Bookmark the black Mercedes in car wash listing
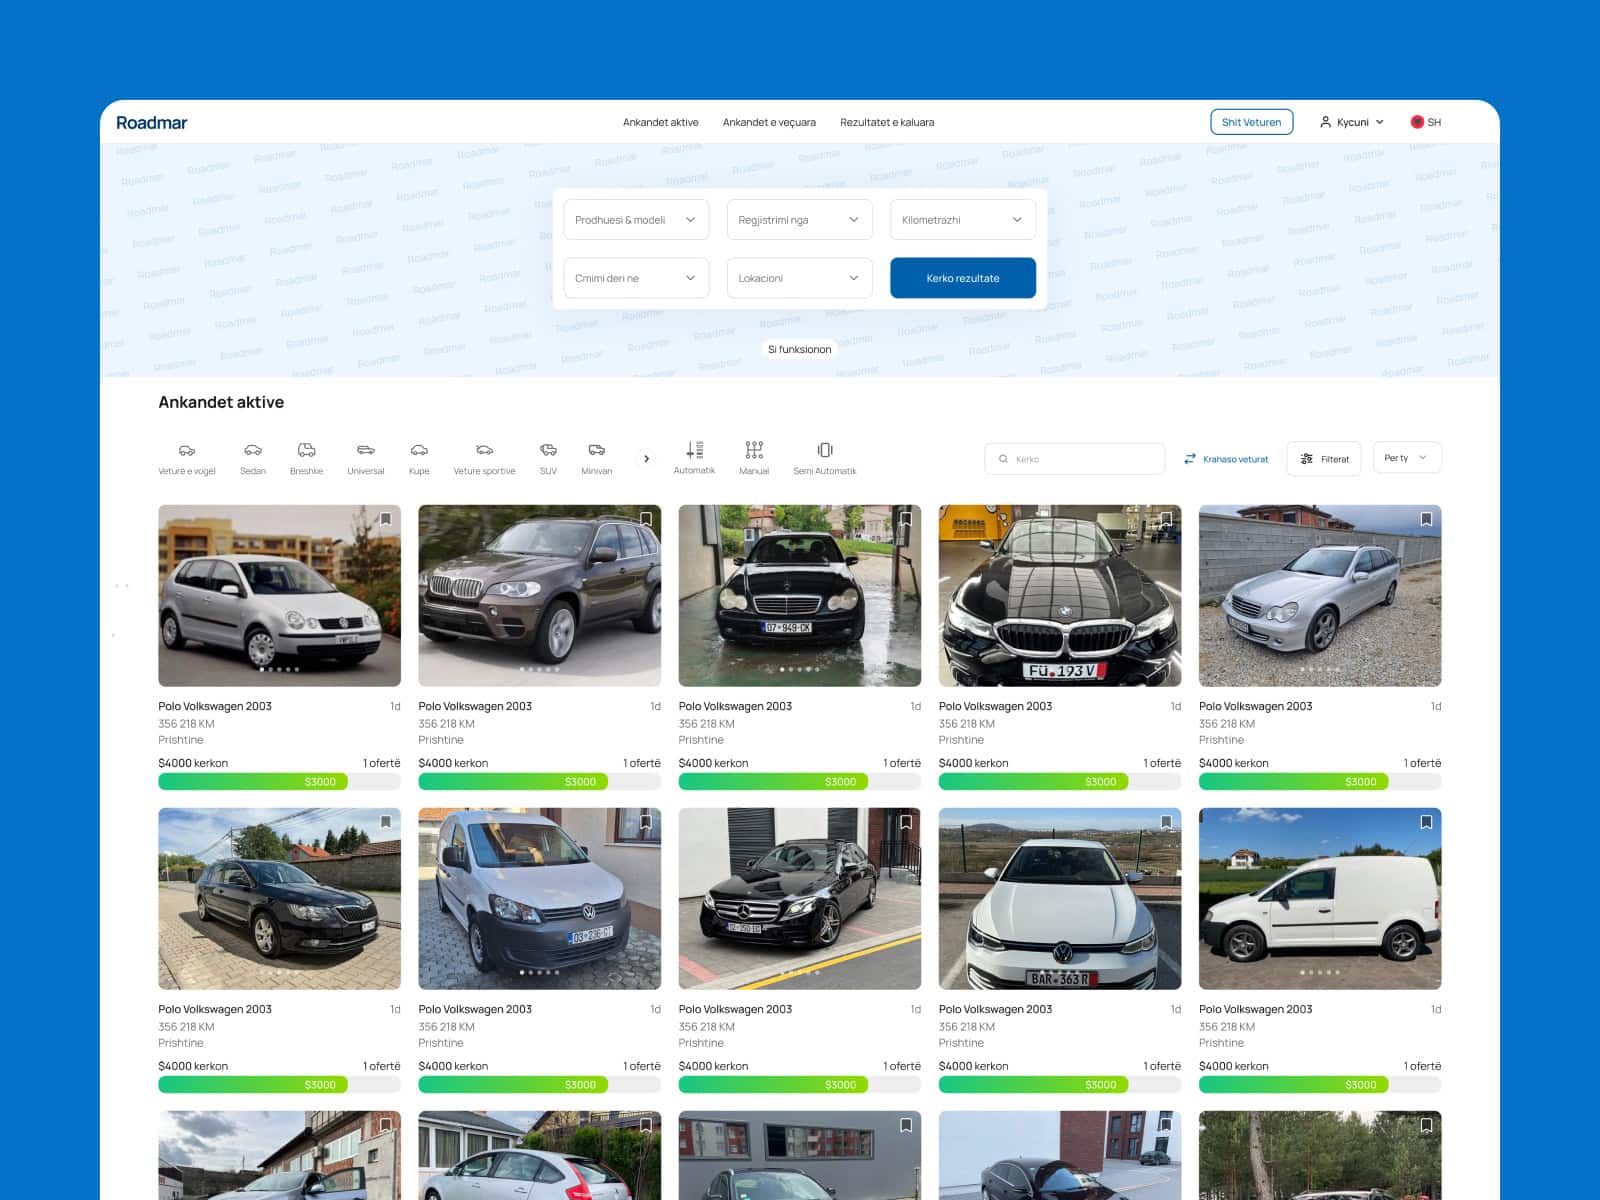The image size is (1600, 1200). tap(906, 519)
